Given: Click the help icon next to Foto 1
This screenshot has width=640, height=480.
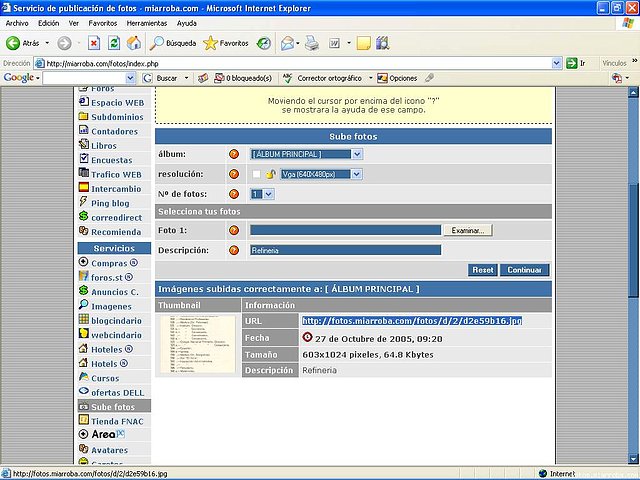Looking at the screenshot, I should (234, 230).
